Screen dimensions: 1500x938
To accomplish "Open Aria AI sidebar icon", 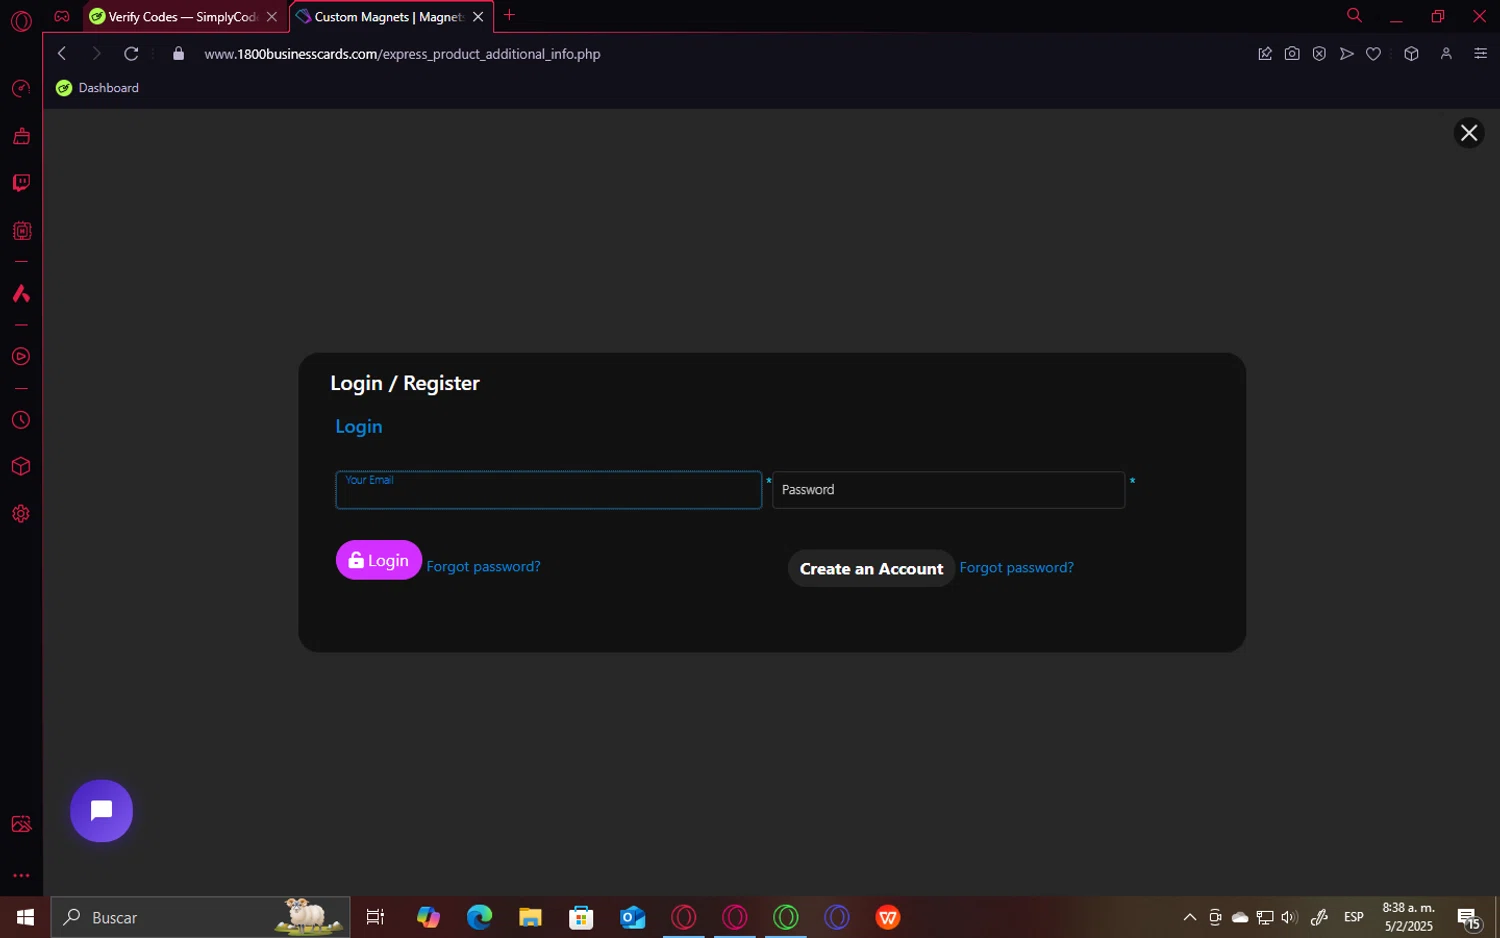I will point(21,294).
